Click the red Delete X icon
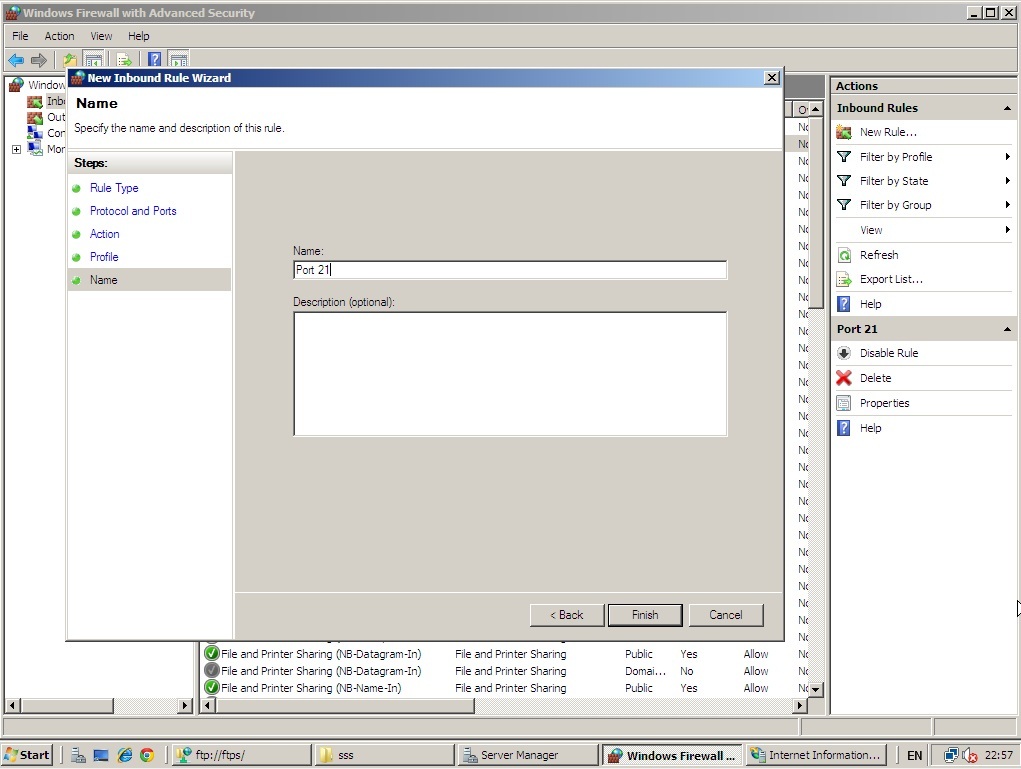Screen dimensions: 1021x769 point(844,378)
